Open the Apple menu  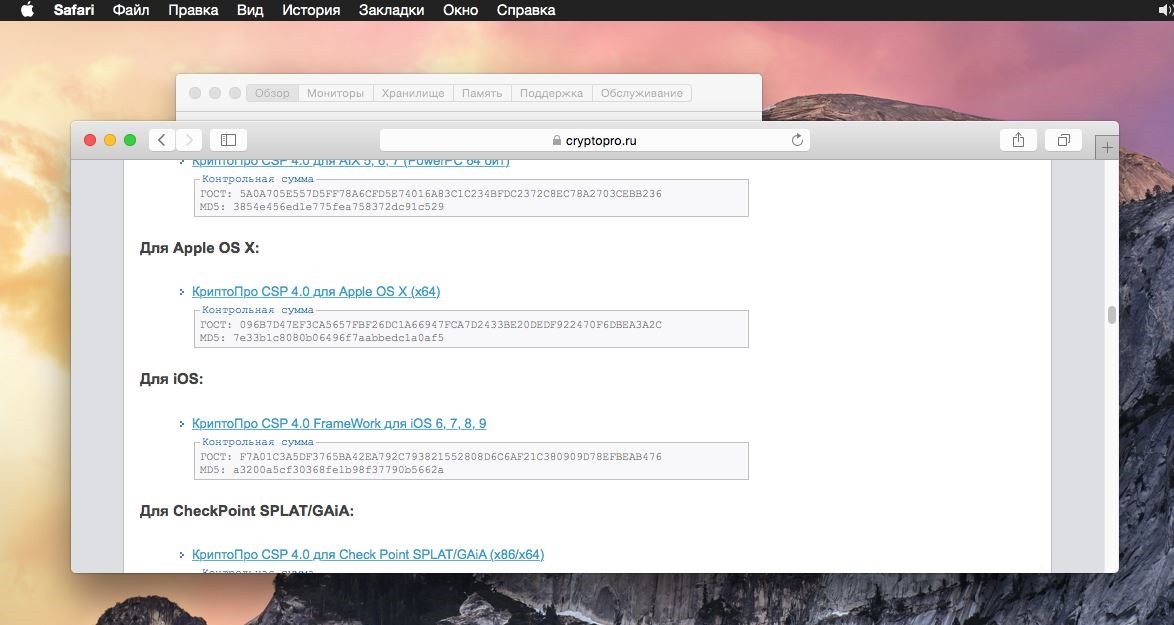point(27,10)
